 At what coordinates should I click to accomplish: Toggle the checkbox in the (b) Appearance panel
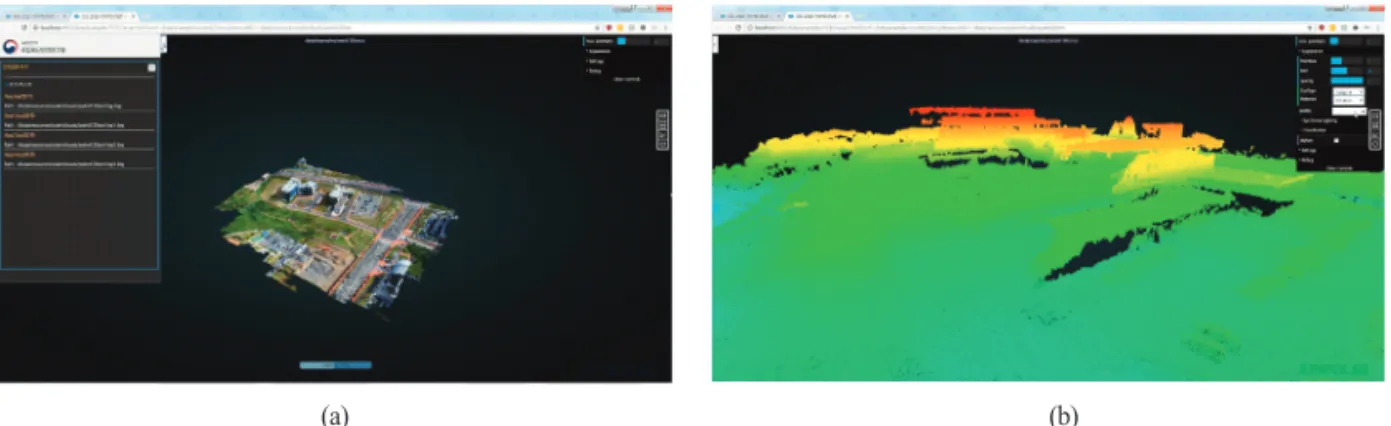pyautogui.click(x=1336, y=140)
